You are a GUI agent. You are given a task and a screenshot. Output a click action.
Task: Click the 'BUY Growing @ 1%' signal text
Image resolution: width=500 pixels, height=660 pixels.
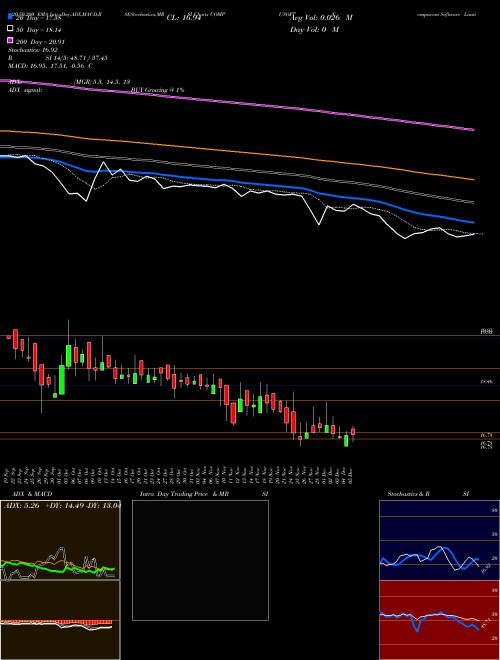click(157, 90)
